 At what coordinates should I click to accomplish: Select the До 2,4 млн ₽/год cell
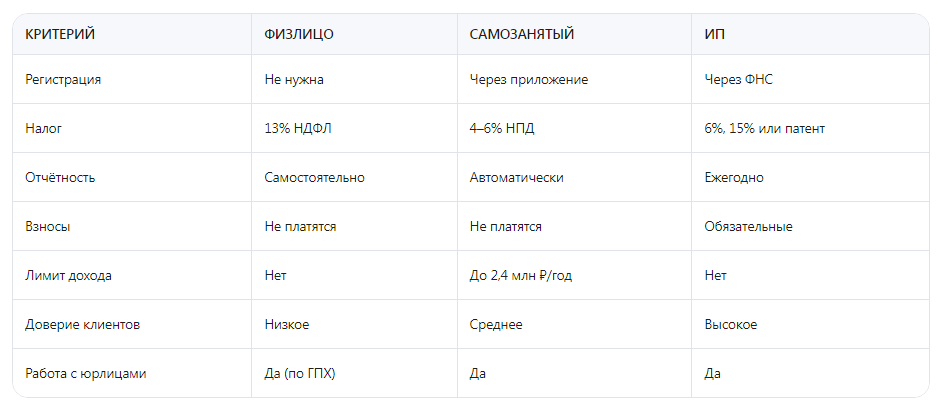[x=521, y=276]
